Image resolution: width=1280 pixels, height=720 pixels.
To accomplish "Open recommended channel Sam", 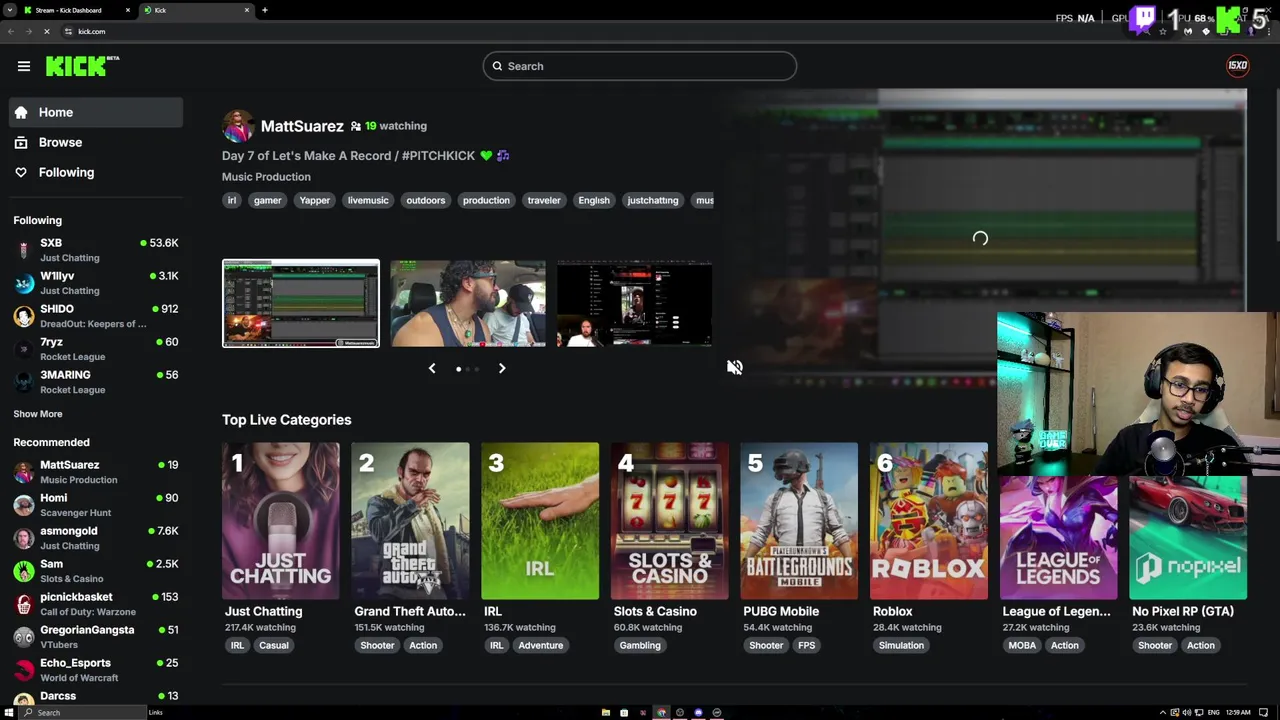I will click(96, 571).
